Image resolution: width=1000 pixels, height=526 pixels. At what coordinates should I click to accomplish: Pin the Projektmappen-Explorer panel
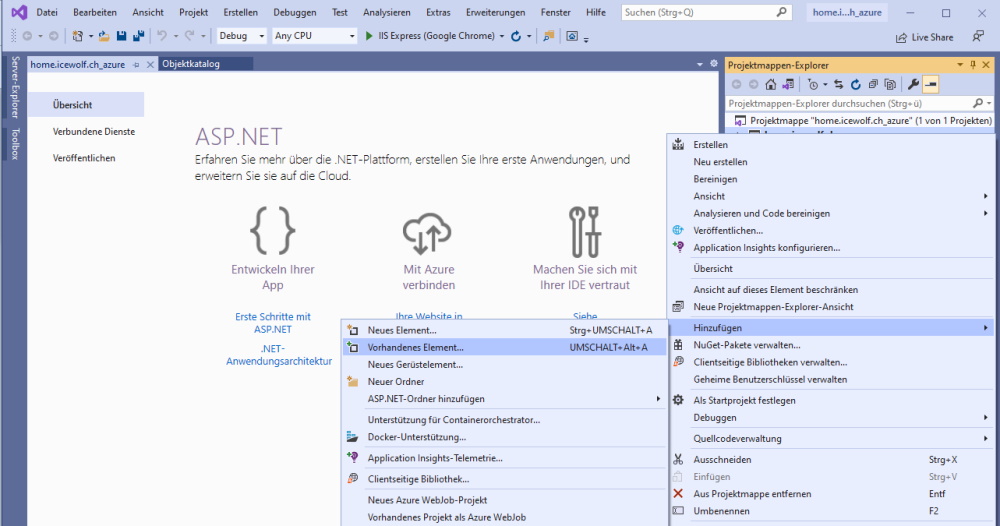tap(973, 65)
